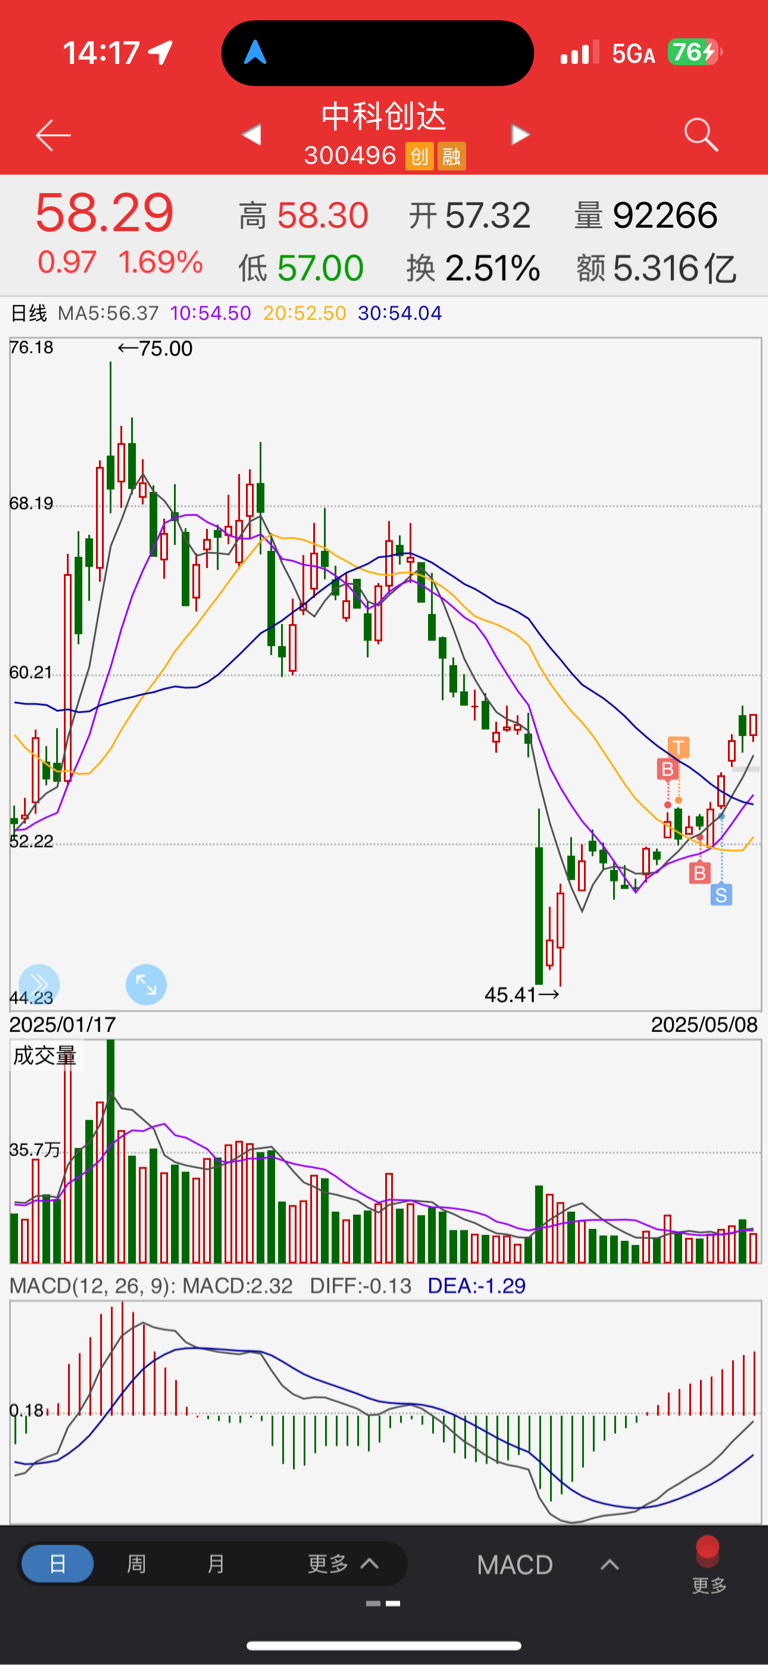Image resolution: width=768 pixels, height=1665 pixels.
Task: Tap the upper red B marker
Action: [x=667, y=769]
